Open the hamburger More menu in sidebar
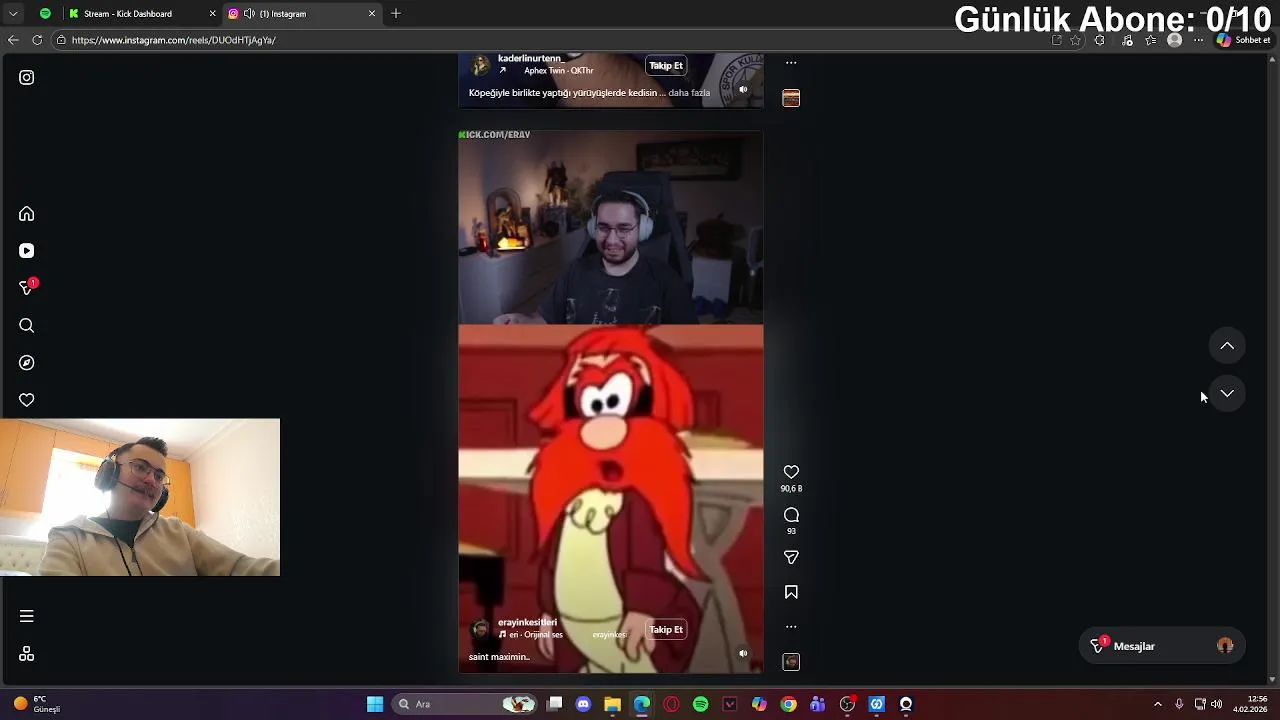Viewport: 1280px width, 720px height. click(x=27, y=616)
